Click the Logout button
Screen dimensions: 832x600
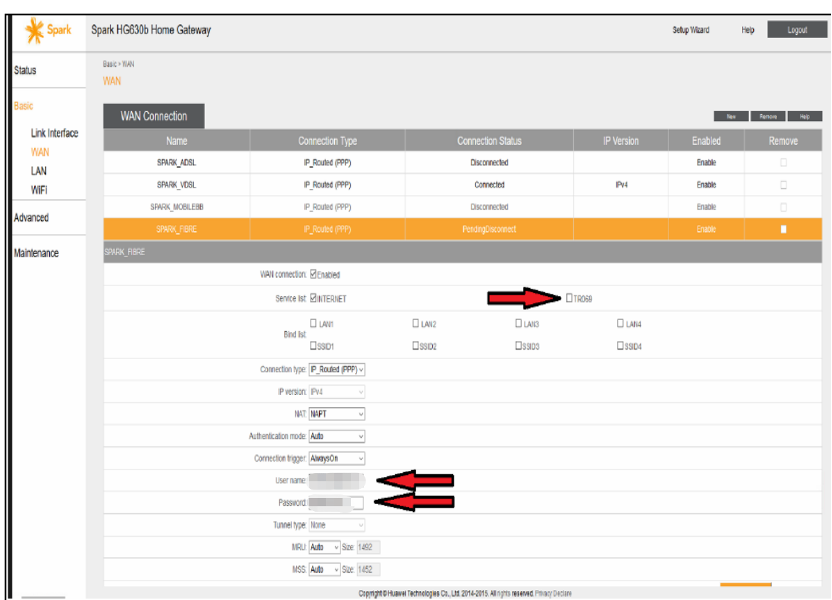click(797, 30)
